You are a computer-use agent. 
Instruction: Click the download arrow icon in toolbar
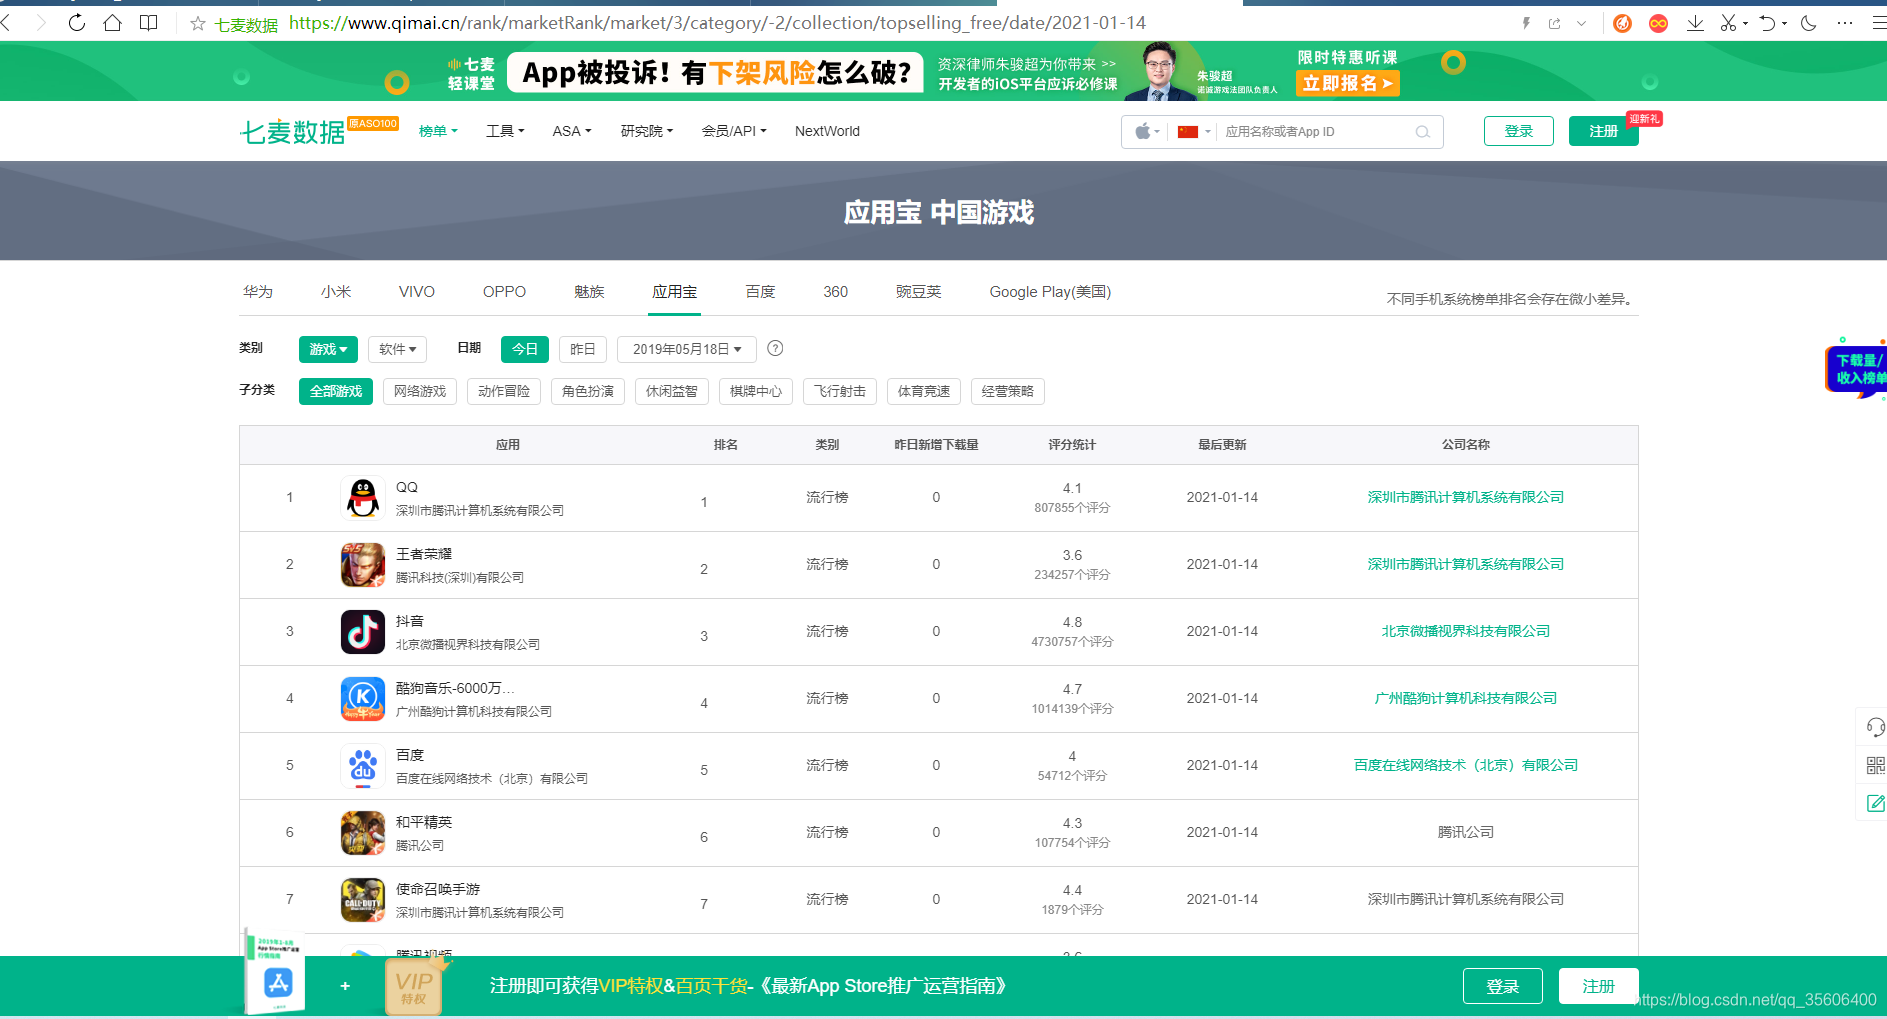click(x=1695, y=23)
